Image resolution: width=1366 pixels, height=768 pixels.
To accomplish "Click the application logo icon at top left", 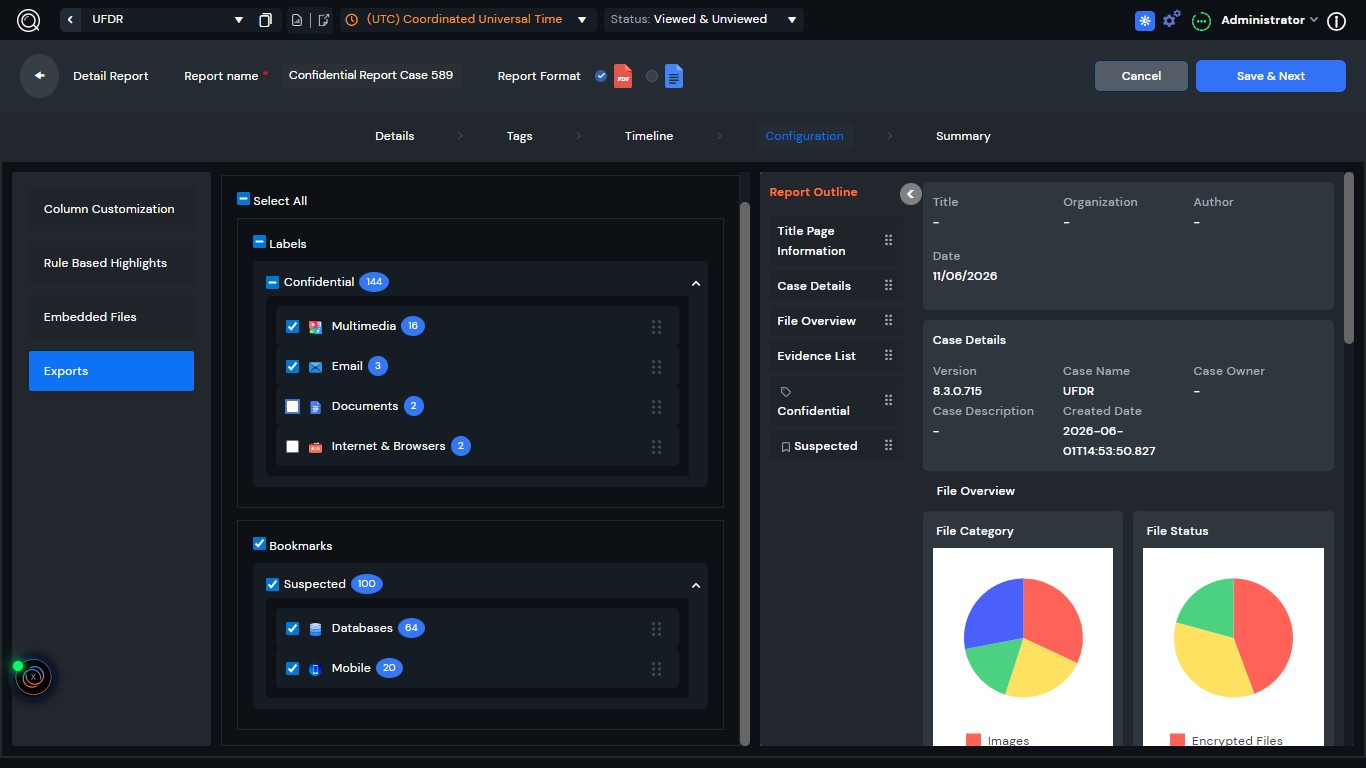I will coord(28,20).
